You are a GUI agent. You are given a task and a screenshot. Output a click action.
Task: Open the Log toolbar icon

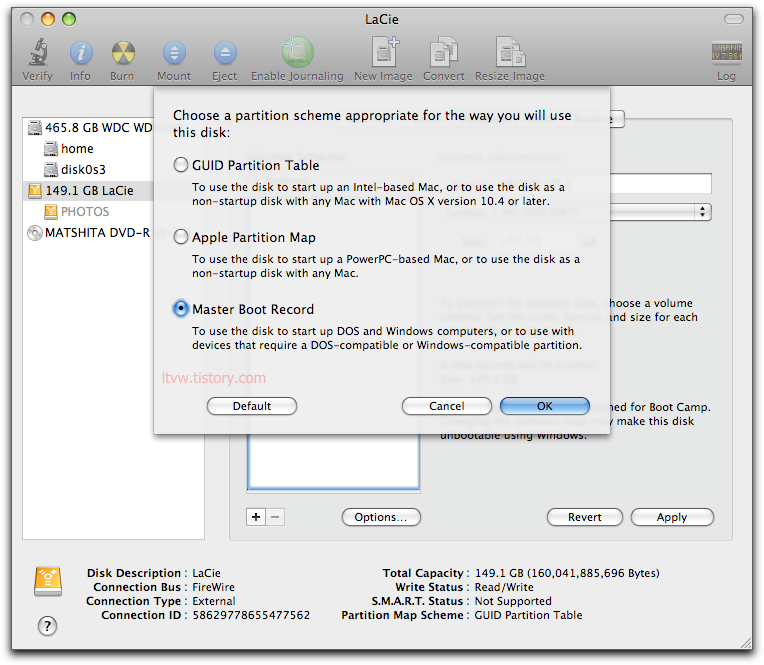pos(726,52)
